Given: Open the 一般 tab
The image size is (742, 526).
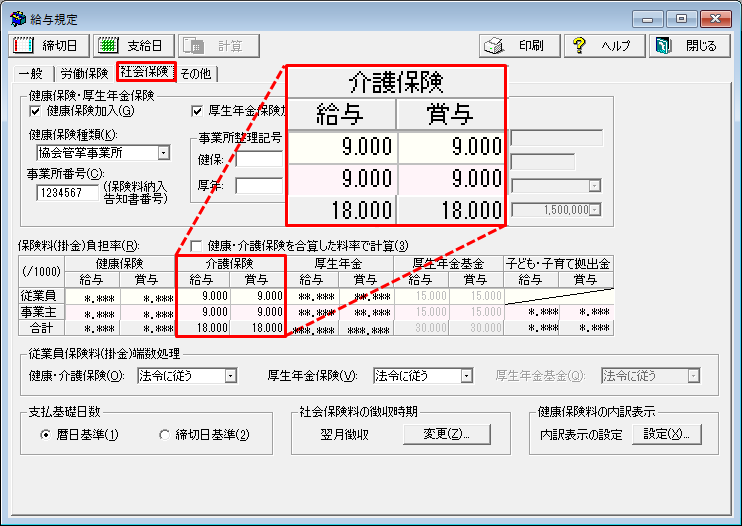Looking at the screenshot, I should click(x=31, y=73).
